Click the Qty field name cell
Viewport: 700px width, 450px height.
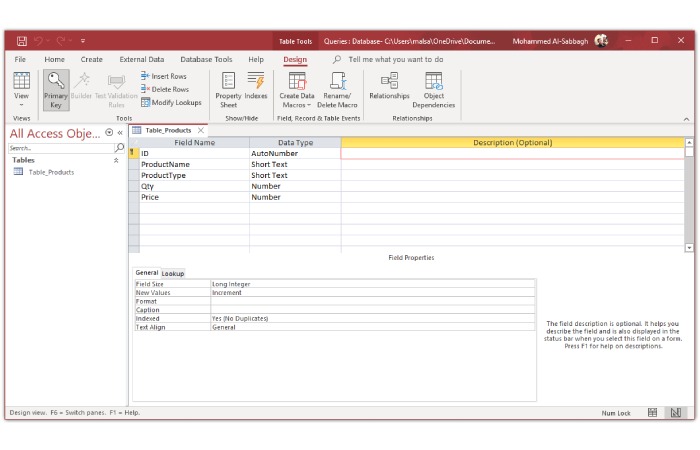[194, 186]
